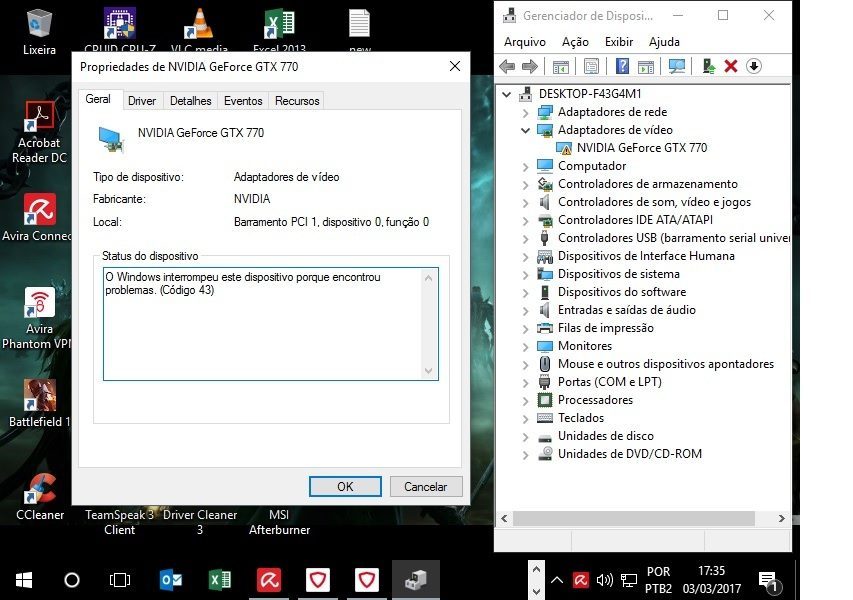This screenshot has width=853, height=600.
Task: Click the Avira umbrella taskbar button
Action: (x=269, y=580)
